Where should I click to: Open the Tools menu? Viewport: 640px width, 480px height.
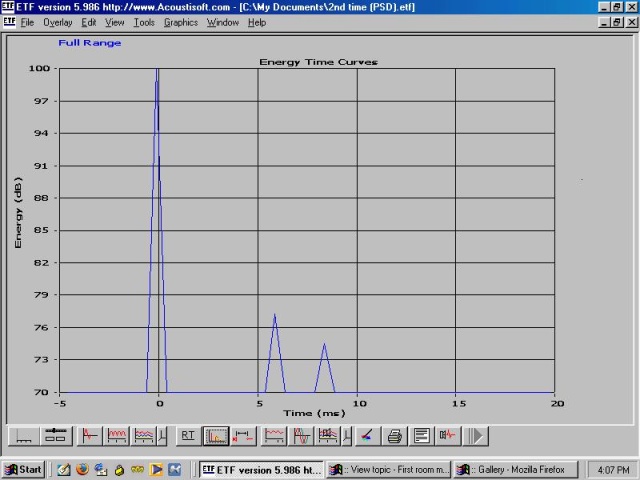pyautogui.click(x=144, y=22)
